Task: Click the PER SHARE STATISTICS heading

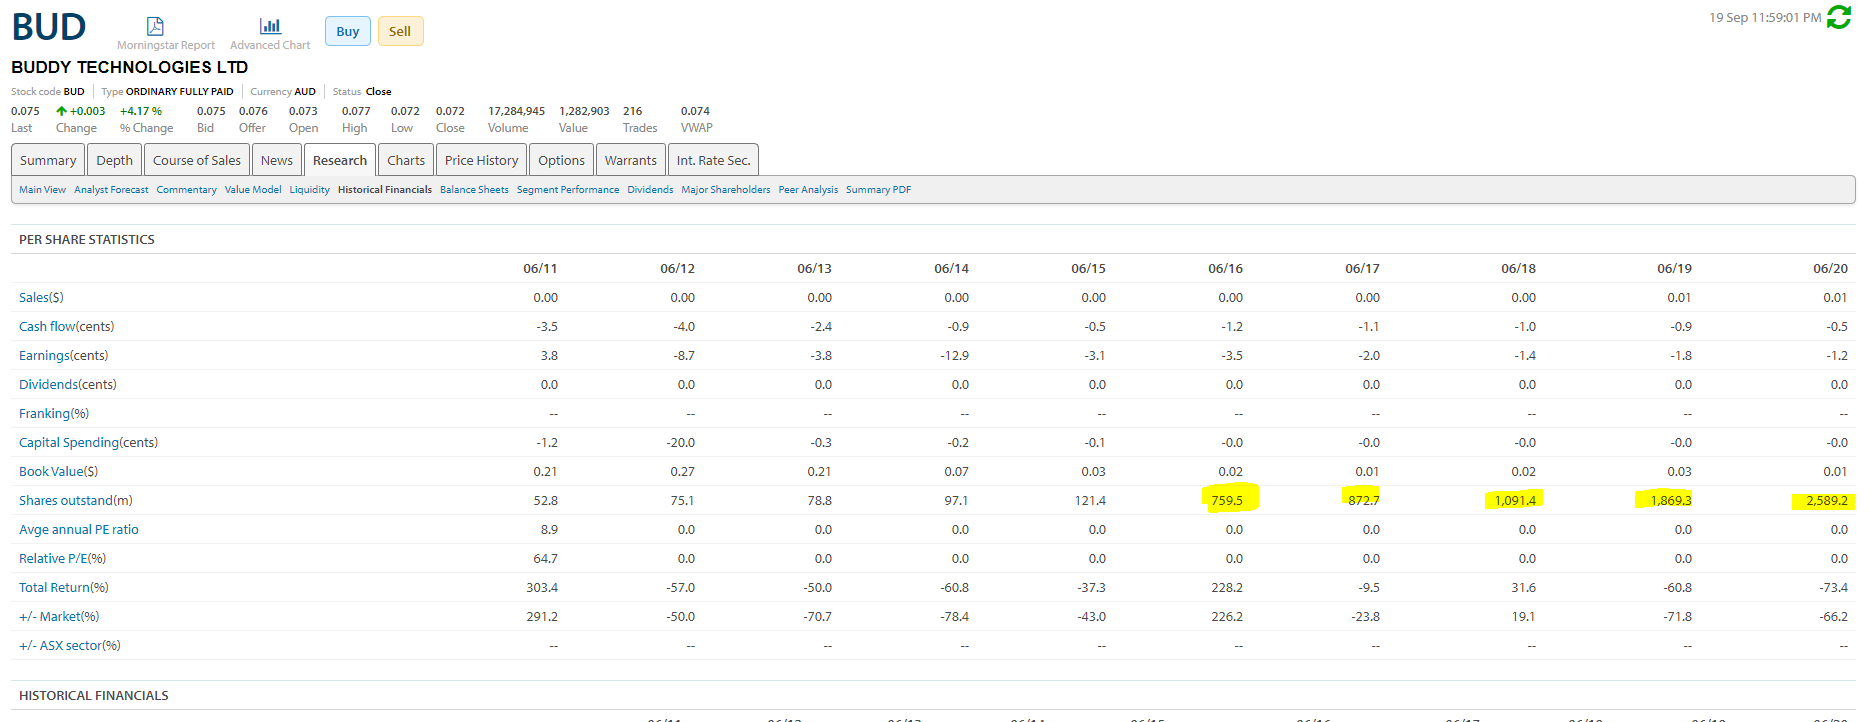Action: pos(87,239)
